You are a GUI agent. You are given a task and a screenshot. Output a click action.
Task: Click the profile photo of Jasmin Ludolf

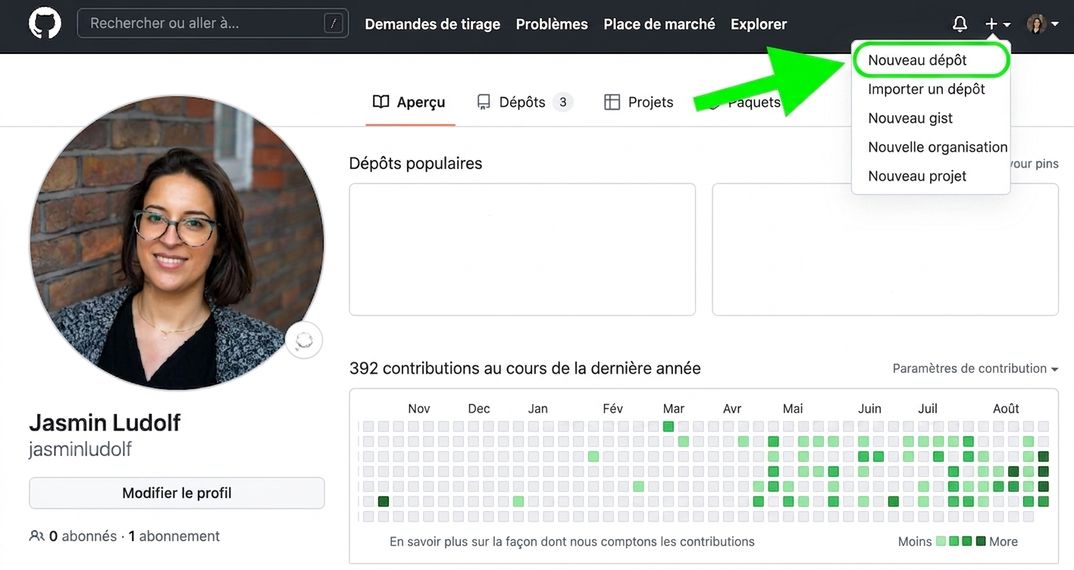pos(176,243)
